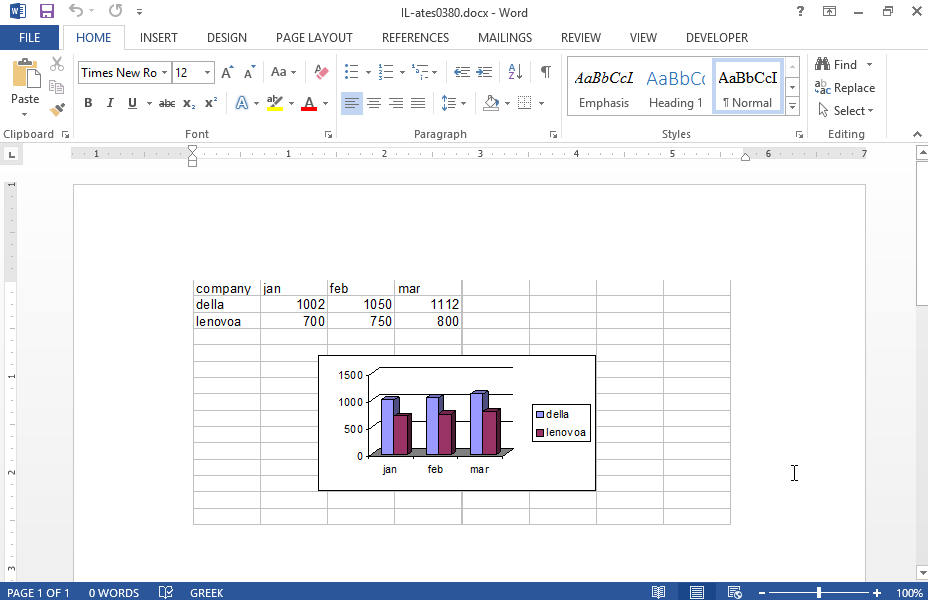Open the Bullets library dropdown

[368, 72]
